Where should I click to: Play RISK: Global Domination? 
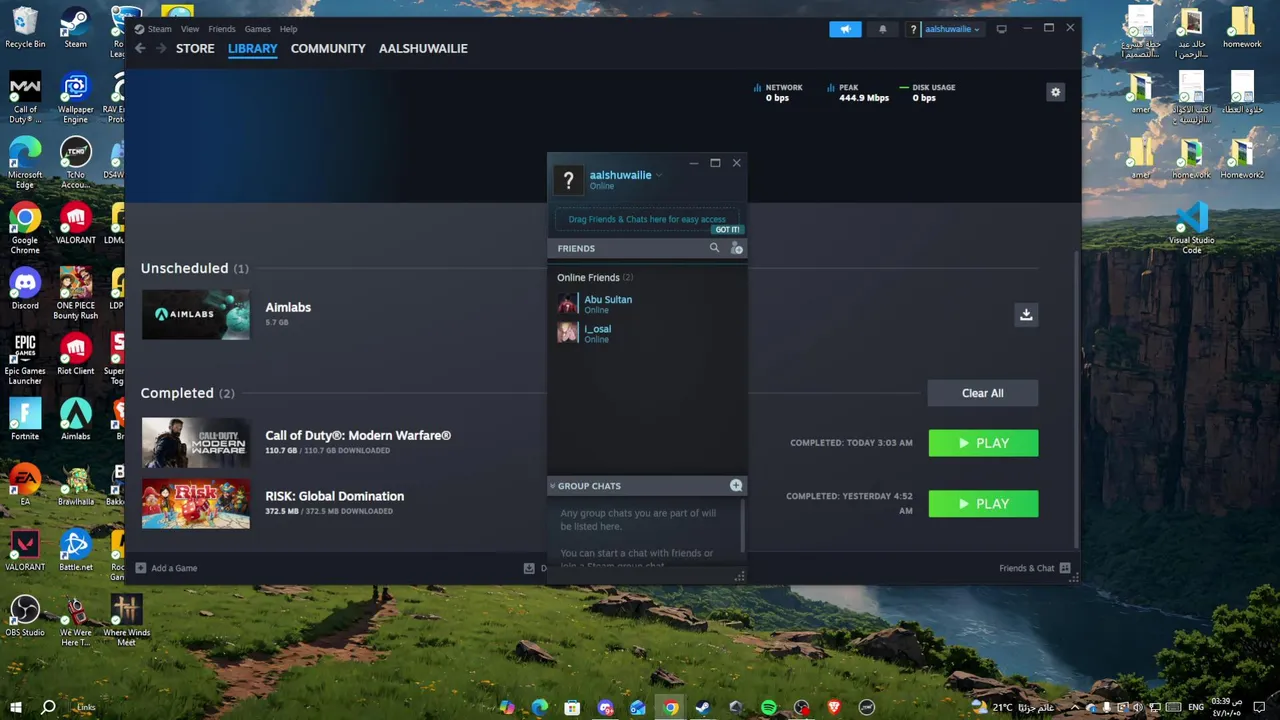pyautogui.click(x=983, y=504)
